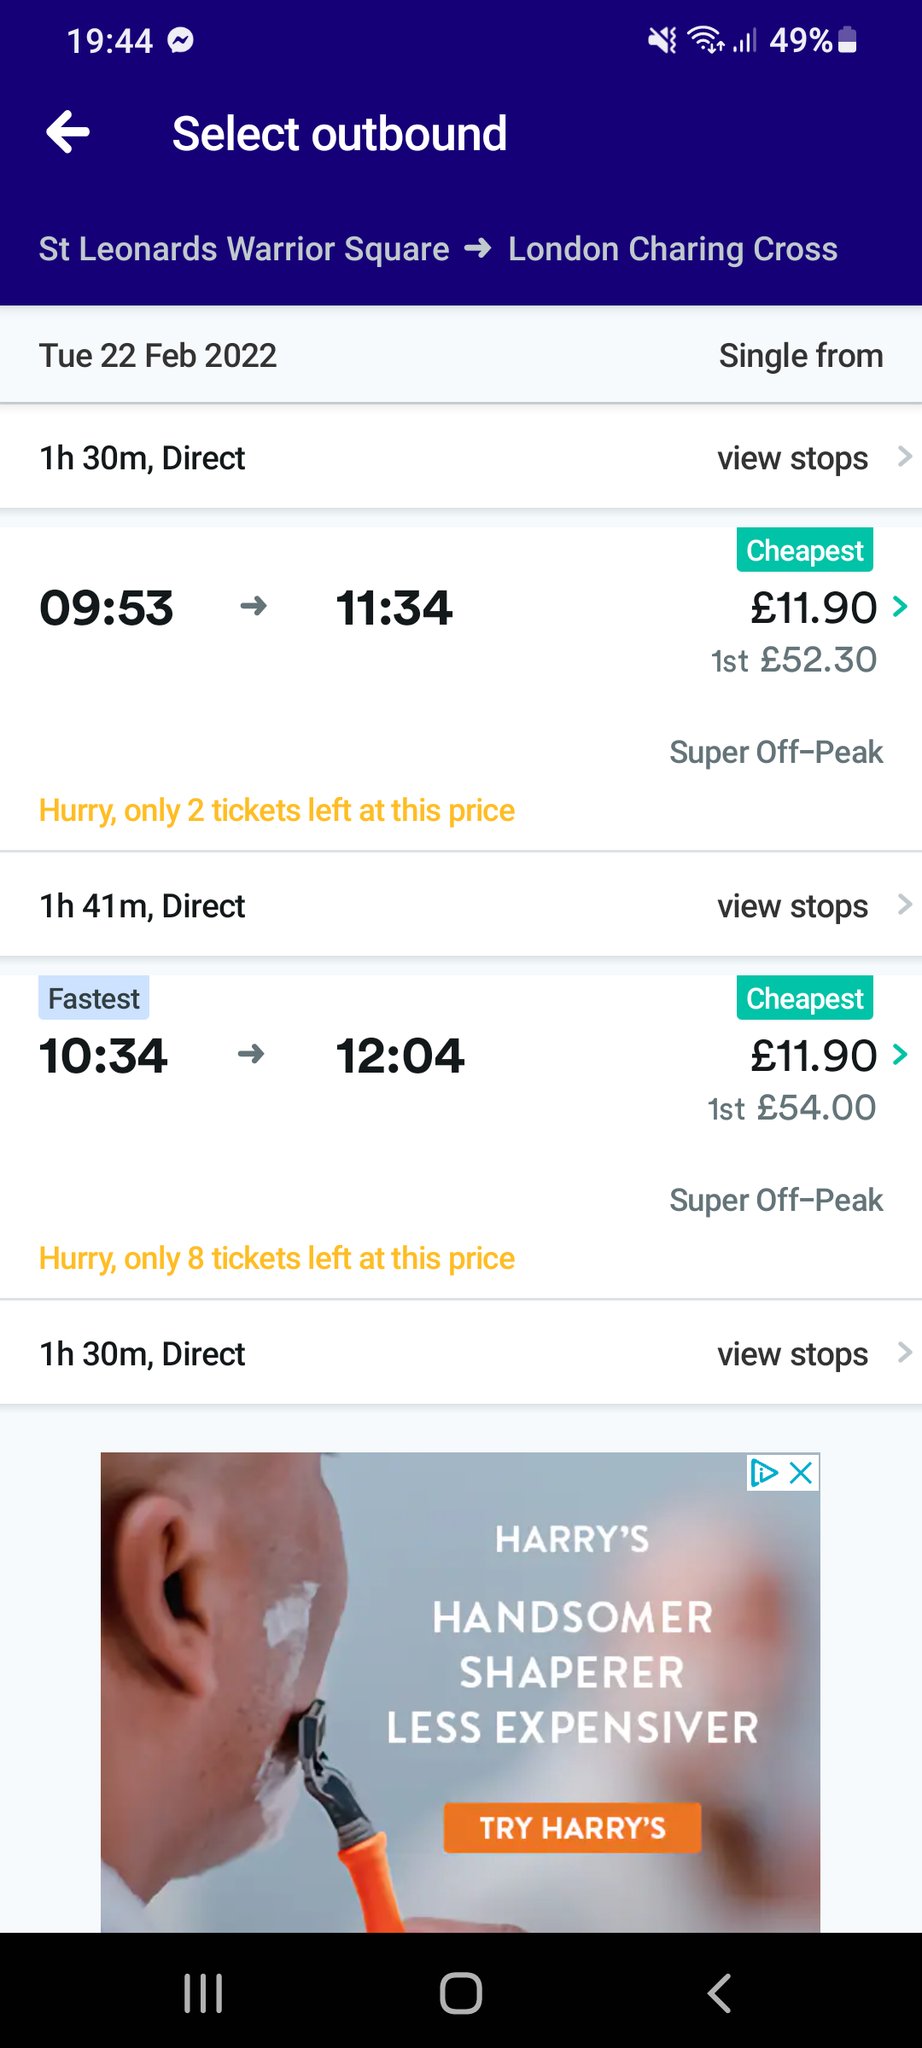The height and width of the screenshot is (2048, 922).
Task: Tap the AdChoices info icon
Action: [x=764, y=1472]
